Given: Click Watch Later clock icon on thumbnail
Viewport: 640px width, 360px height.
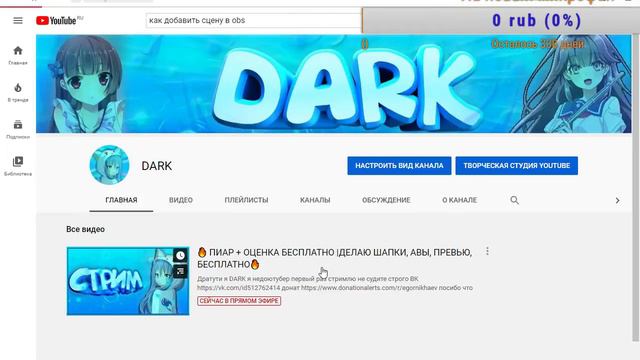Looking at the screenshot, I should [x=180, y=256].
